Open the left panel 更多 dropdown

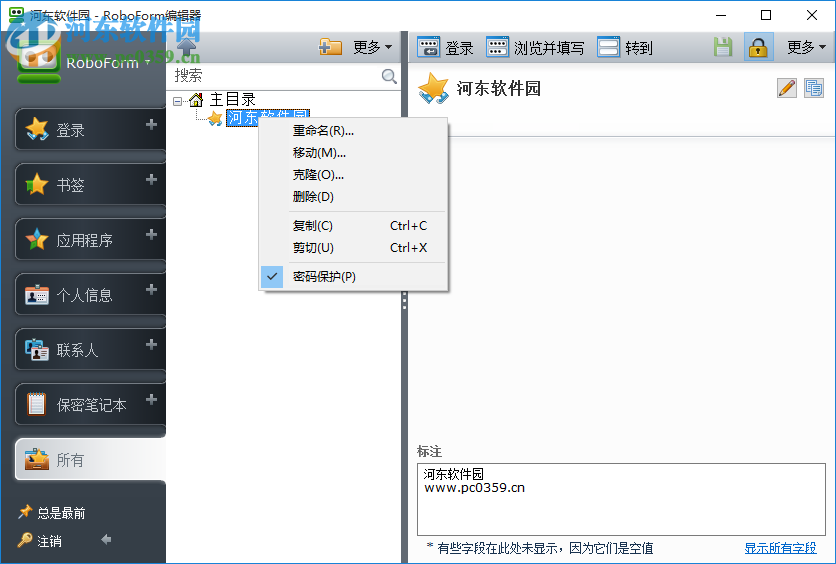pos(373,47)
